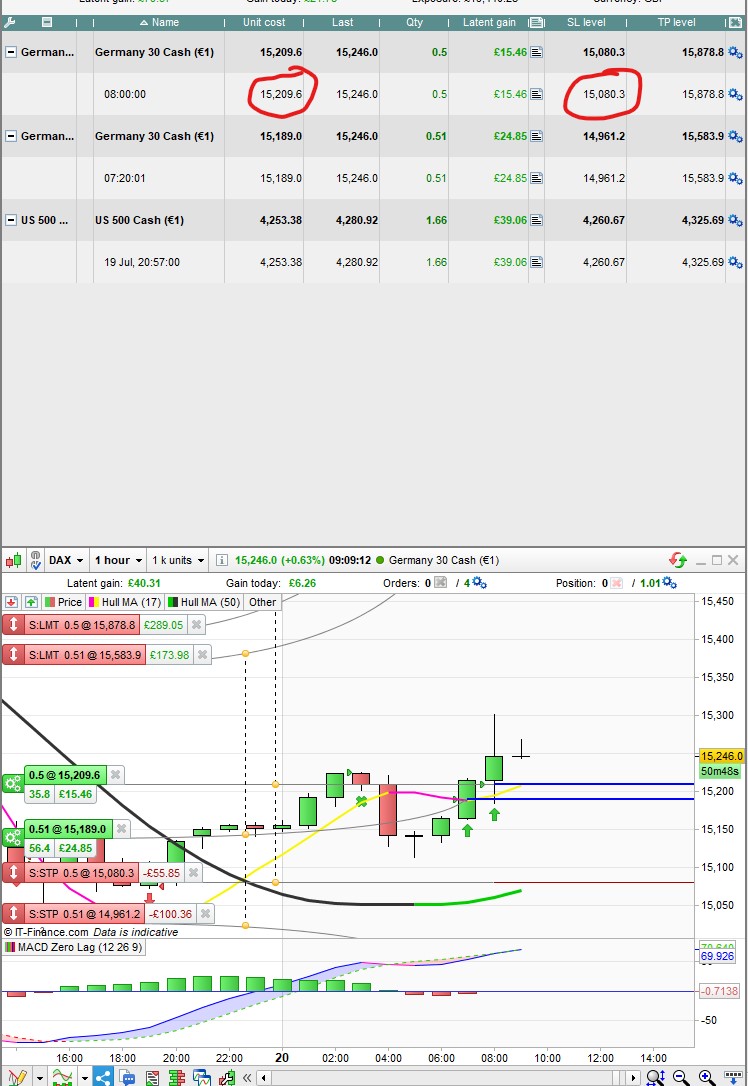
Task: Click the scrollbar left arrow button
Action: pyautogui.click(x=264, y=1078)
